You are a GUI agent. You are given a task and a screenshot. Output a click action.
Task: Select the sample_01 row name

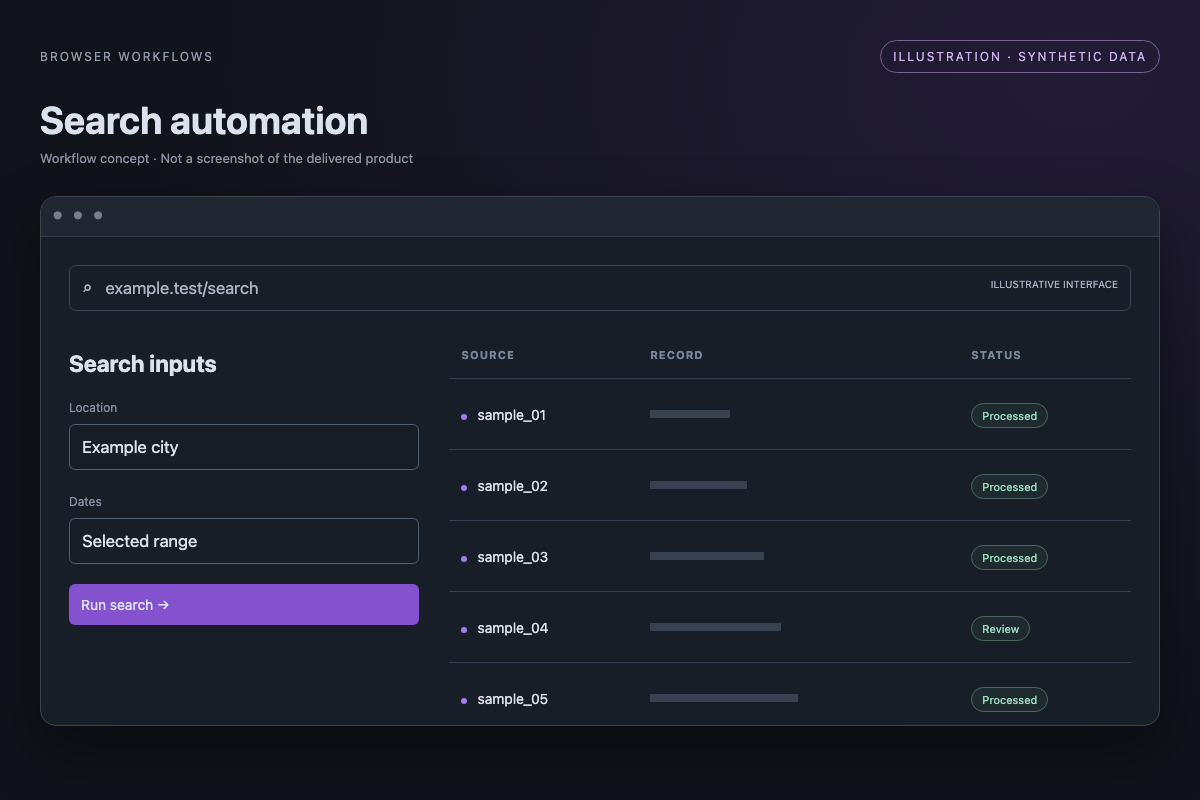[x=512, y=415]
